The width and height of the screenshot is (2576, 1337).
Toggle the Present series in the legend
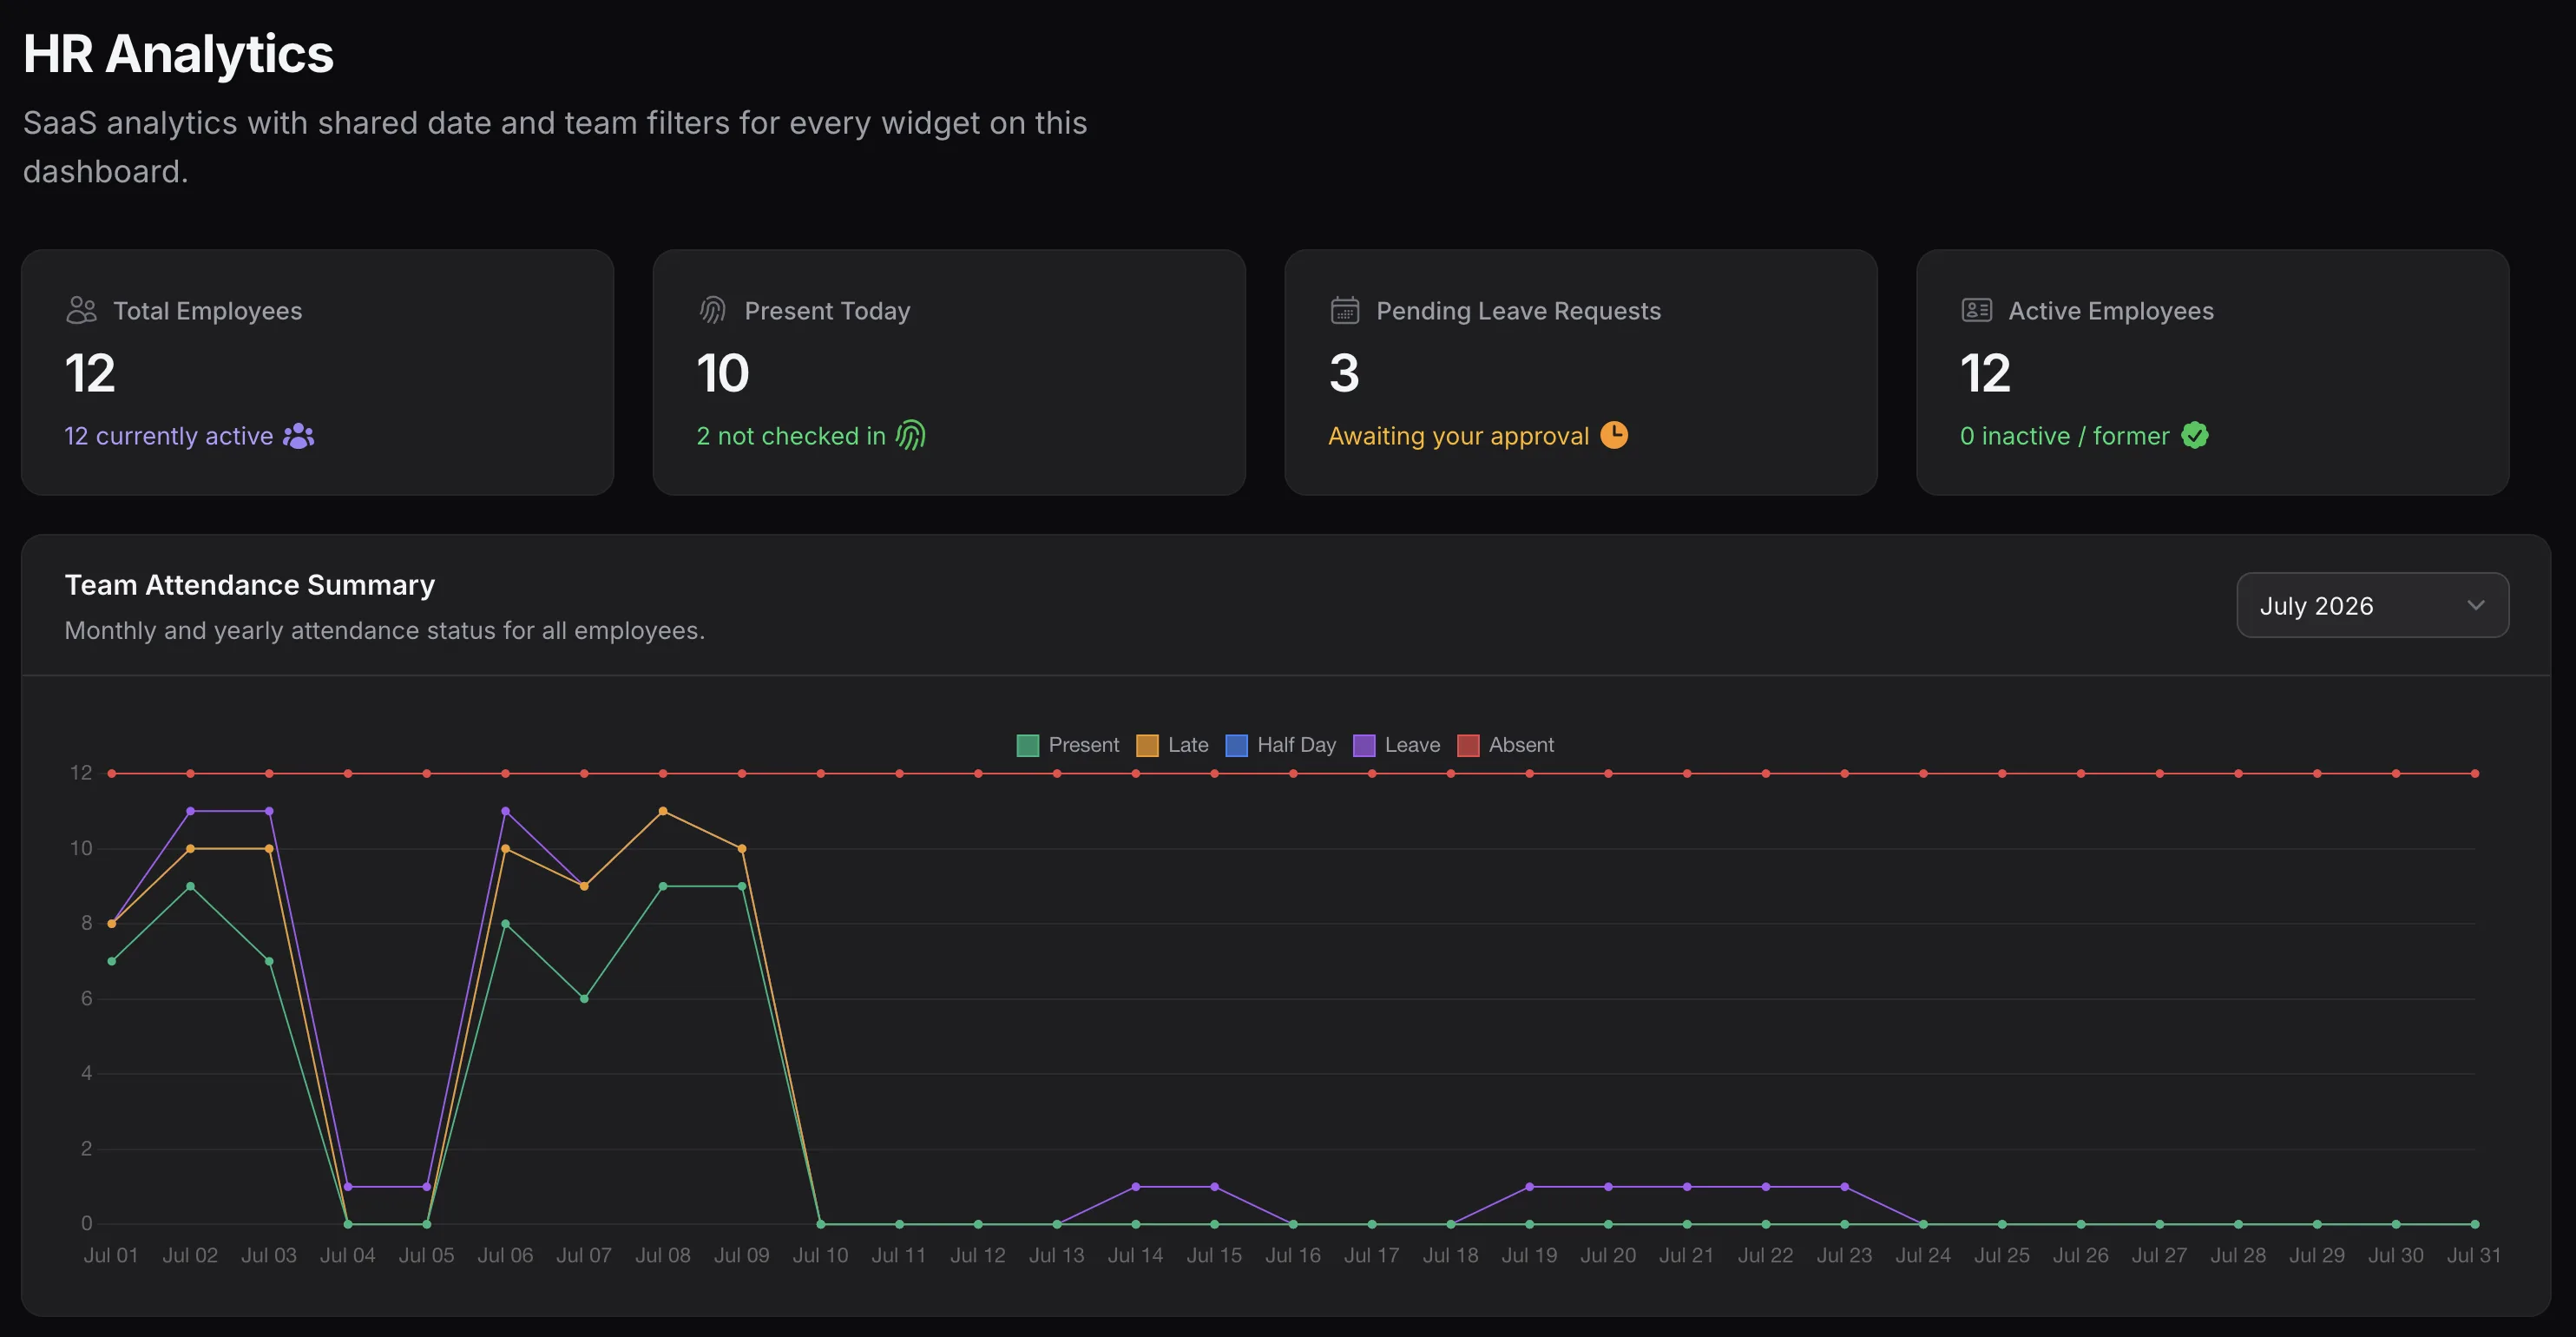(1067, 745)
